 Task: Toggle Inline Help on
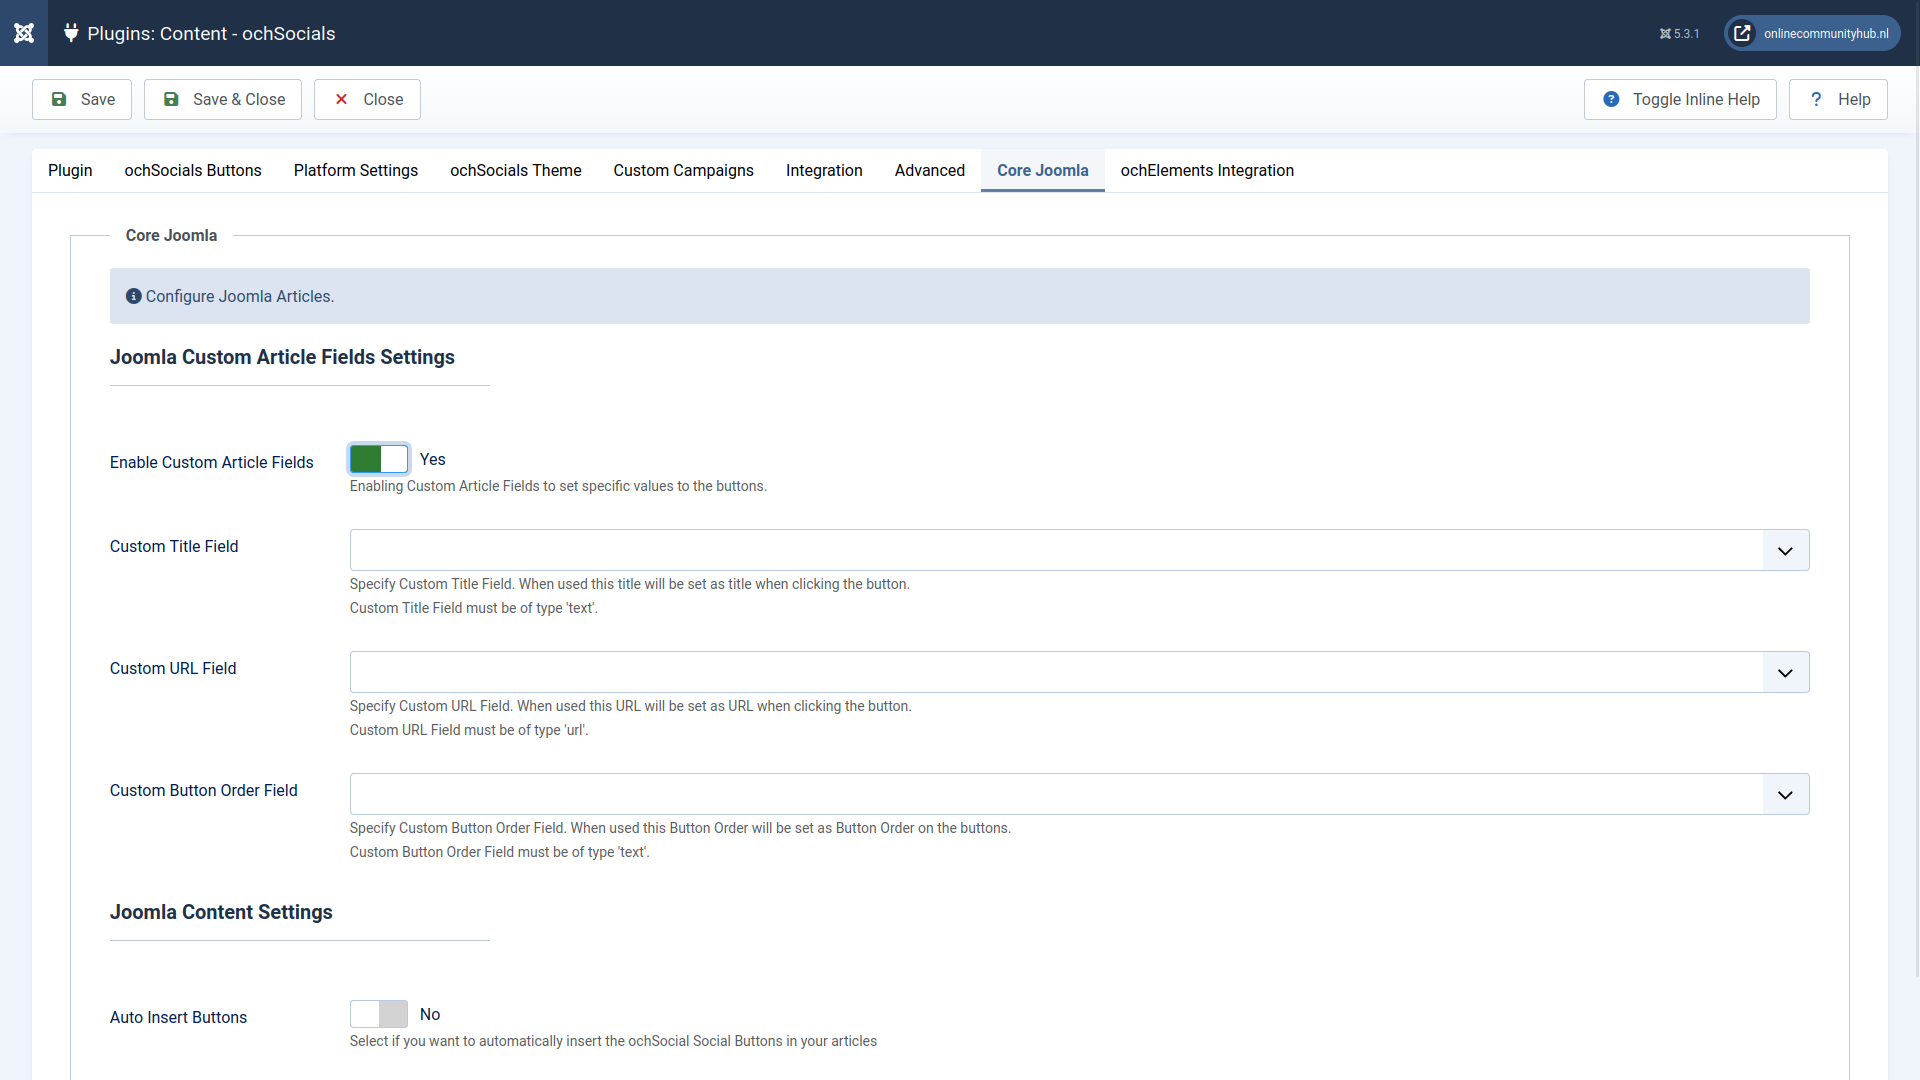point(1680,99)
